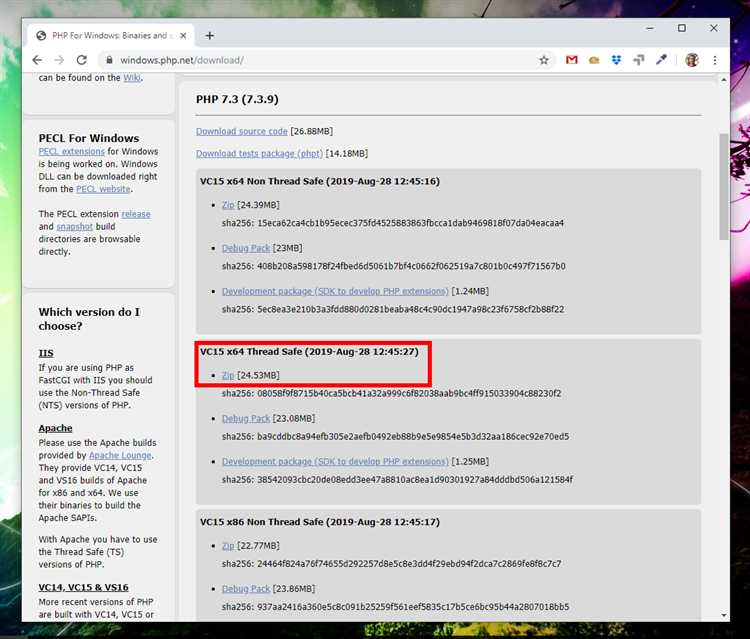
Task: Open the Gmail extension icon
Action: tap(572, 60)
